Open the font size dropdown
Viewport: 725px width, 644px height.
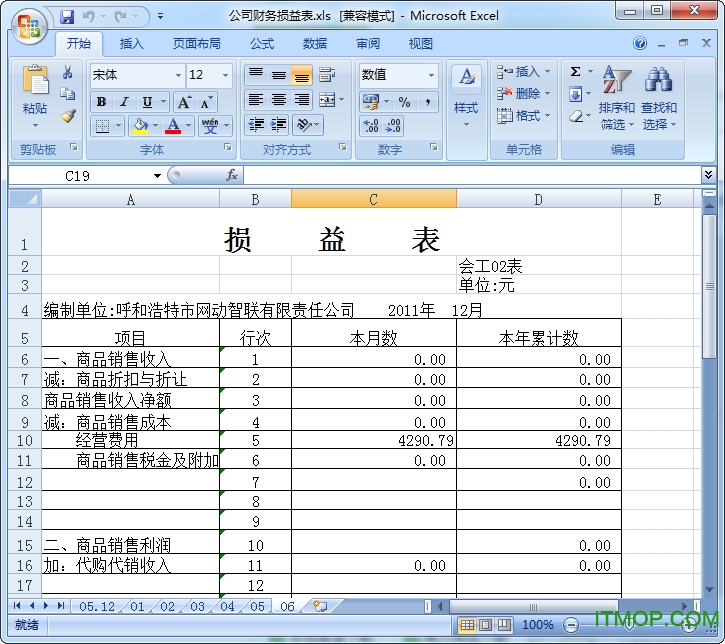click(x=226, y=75)
